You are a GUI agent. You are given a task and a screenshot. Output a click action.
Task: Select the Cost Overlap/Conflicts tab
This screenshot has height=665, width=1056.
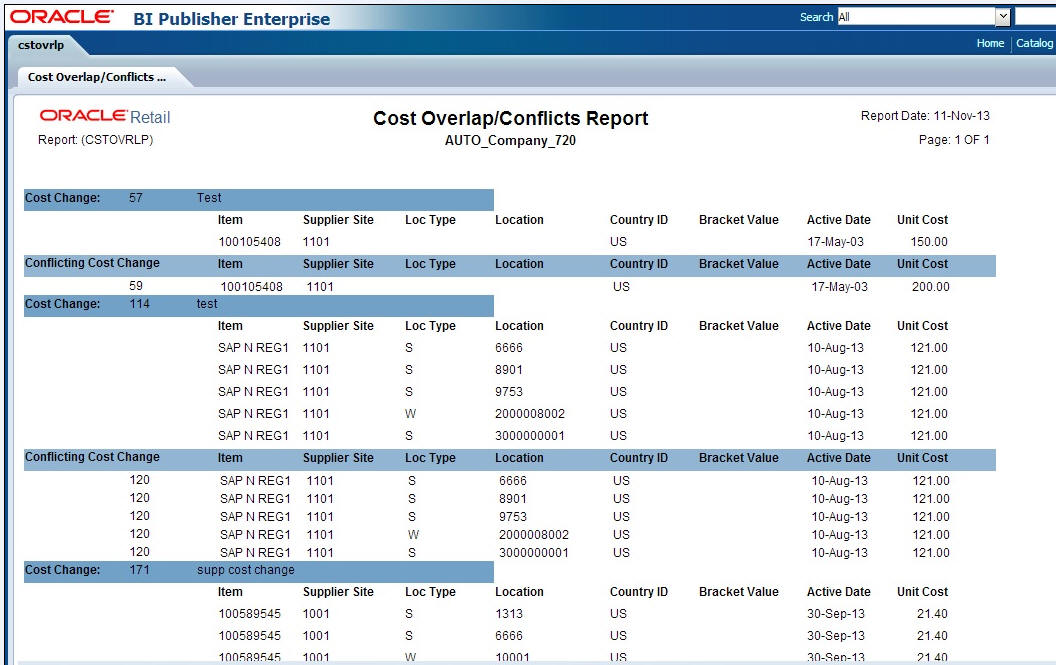[x=96, y=77]
